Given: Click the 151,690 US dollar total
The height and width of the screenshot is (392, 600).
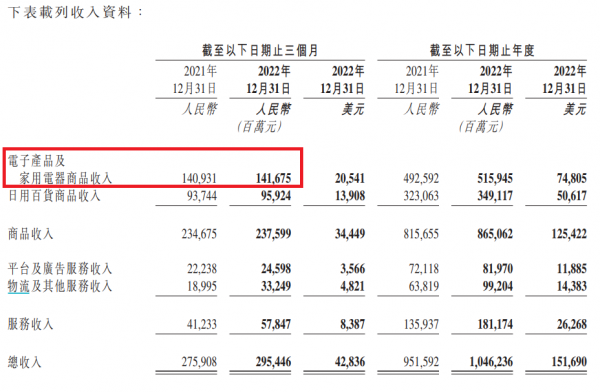Looking at the screenshot, I should tap(569, 362).
